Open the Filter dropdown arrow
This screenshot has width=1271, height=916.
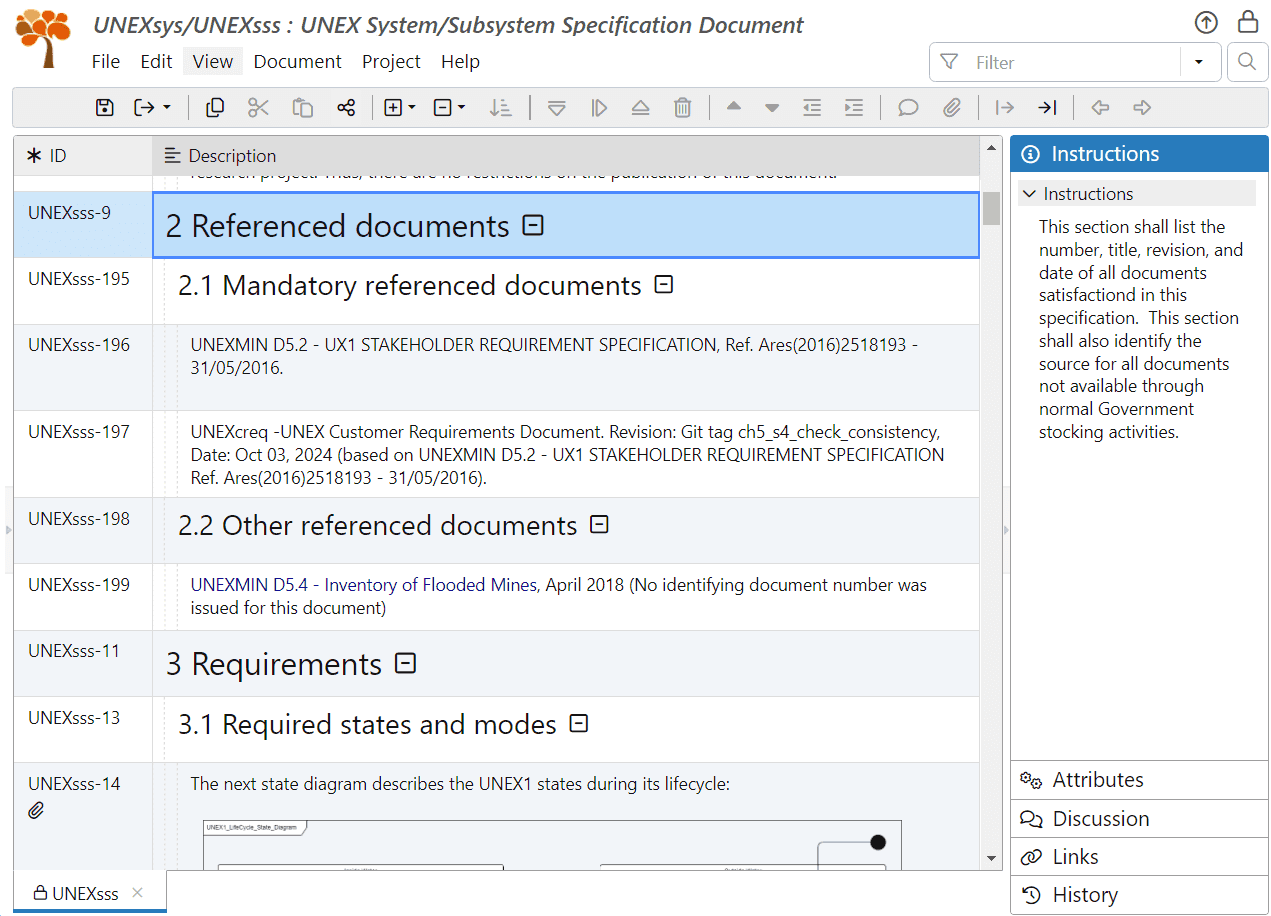1199,62
